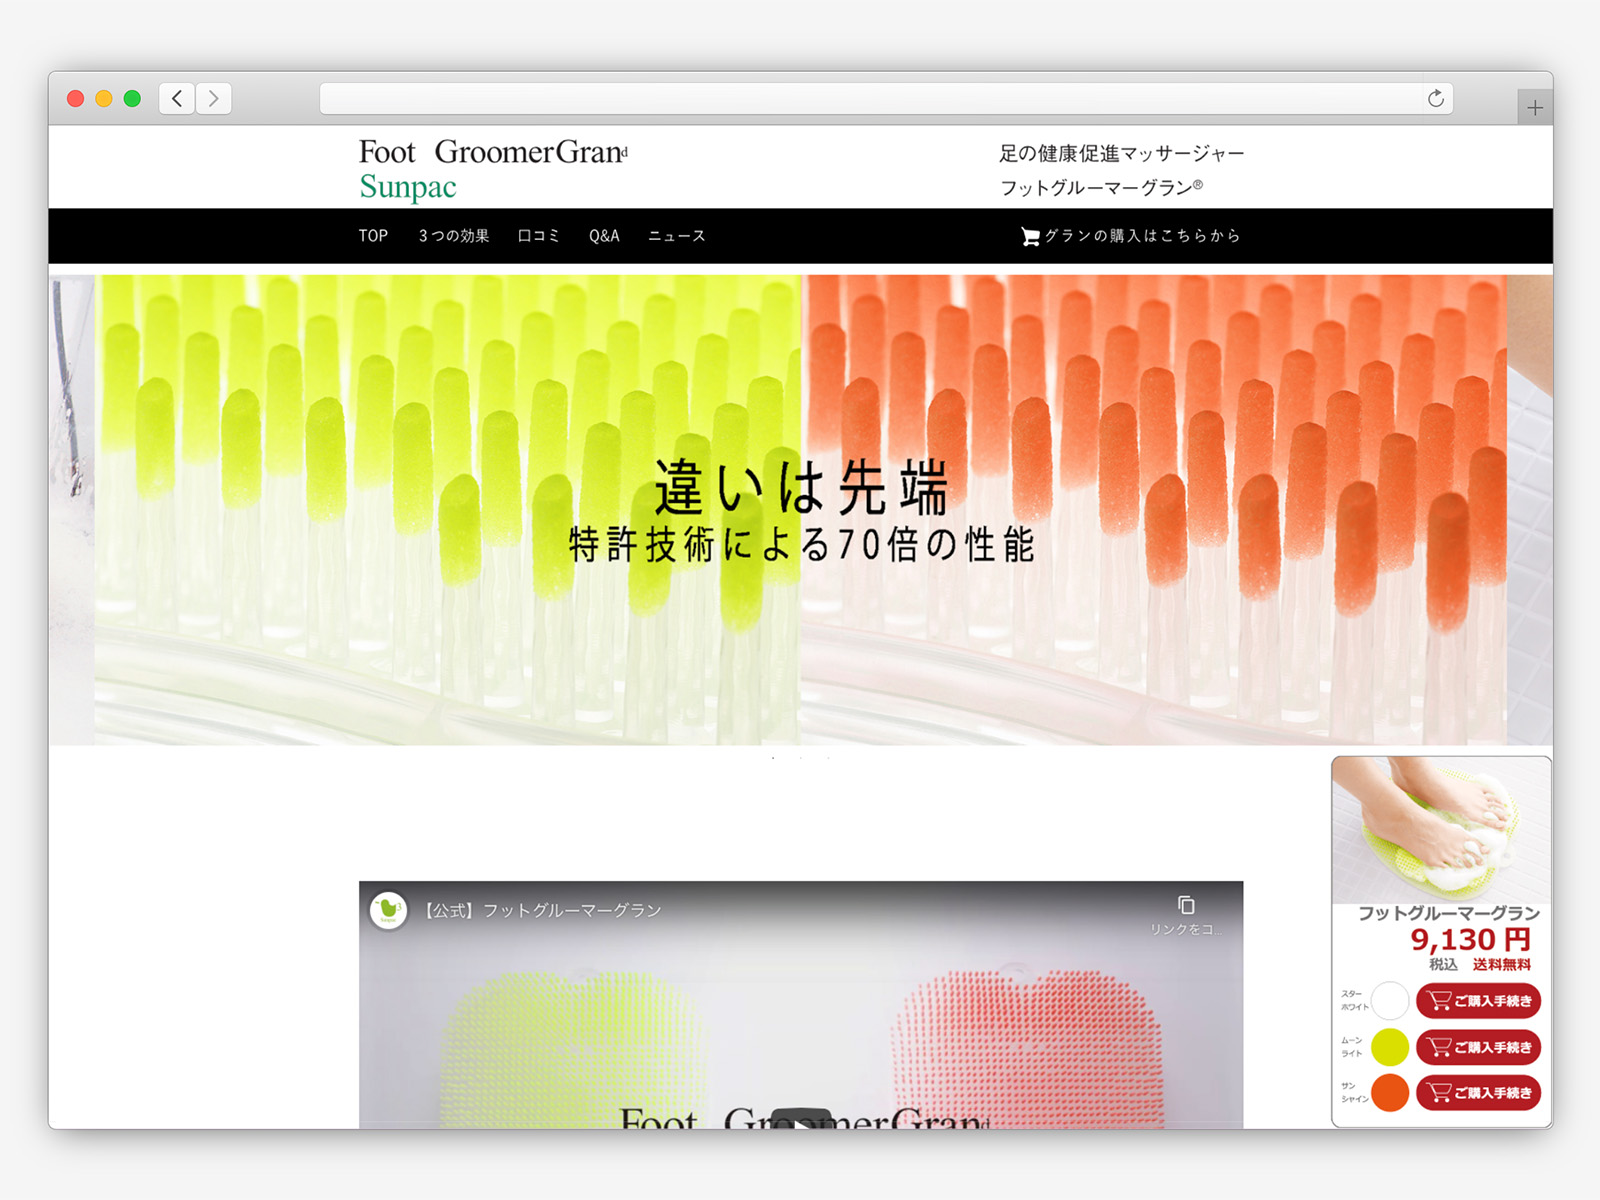
Task: Click ご購入手続き button for Star White
Action: (1478, 1001)
